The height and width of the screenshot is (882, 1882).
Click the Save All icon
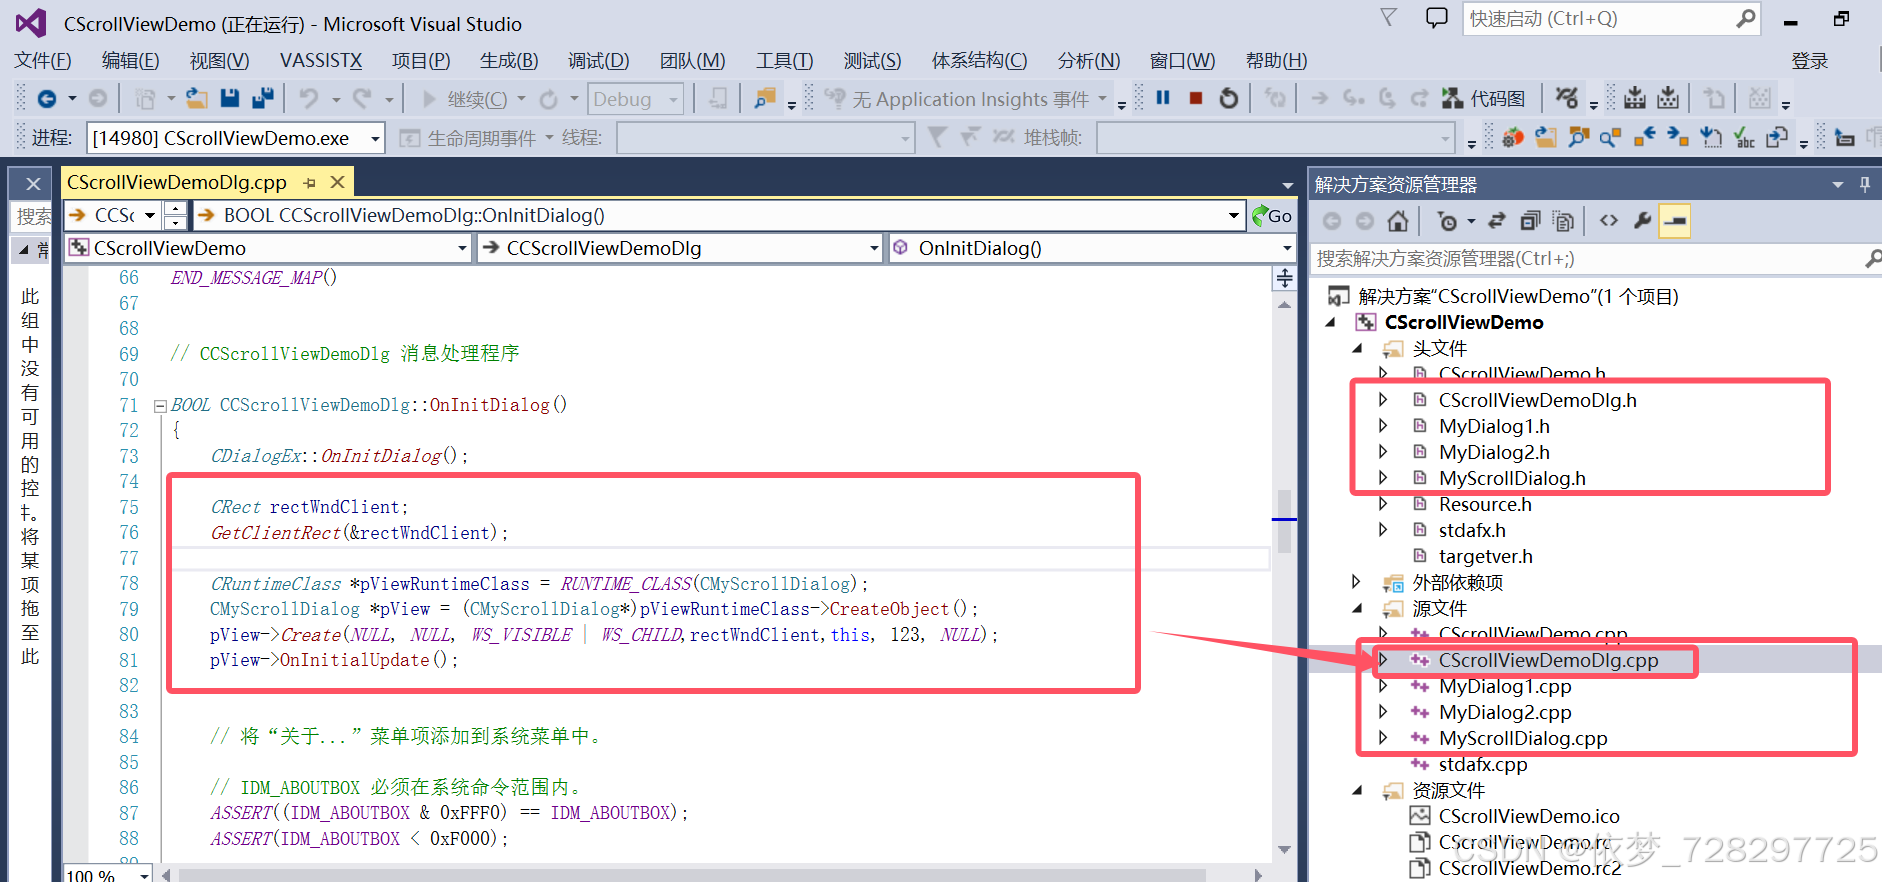coord(263,98)
